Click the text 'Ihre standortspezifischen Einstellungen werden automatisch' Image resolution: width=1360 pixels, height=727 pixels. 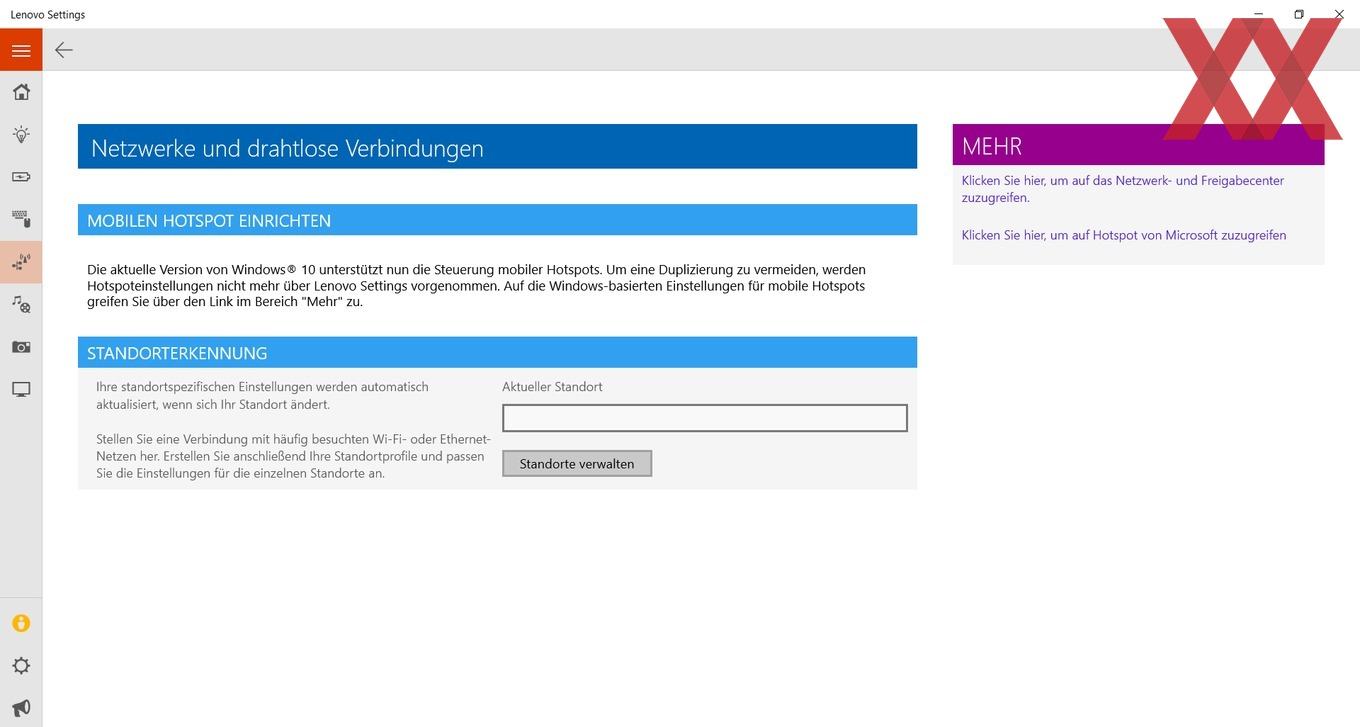[262, 387]
